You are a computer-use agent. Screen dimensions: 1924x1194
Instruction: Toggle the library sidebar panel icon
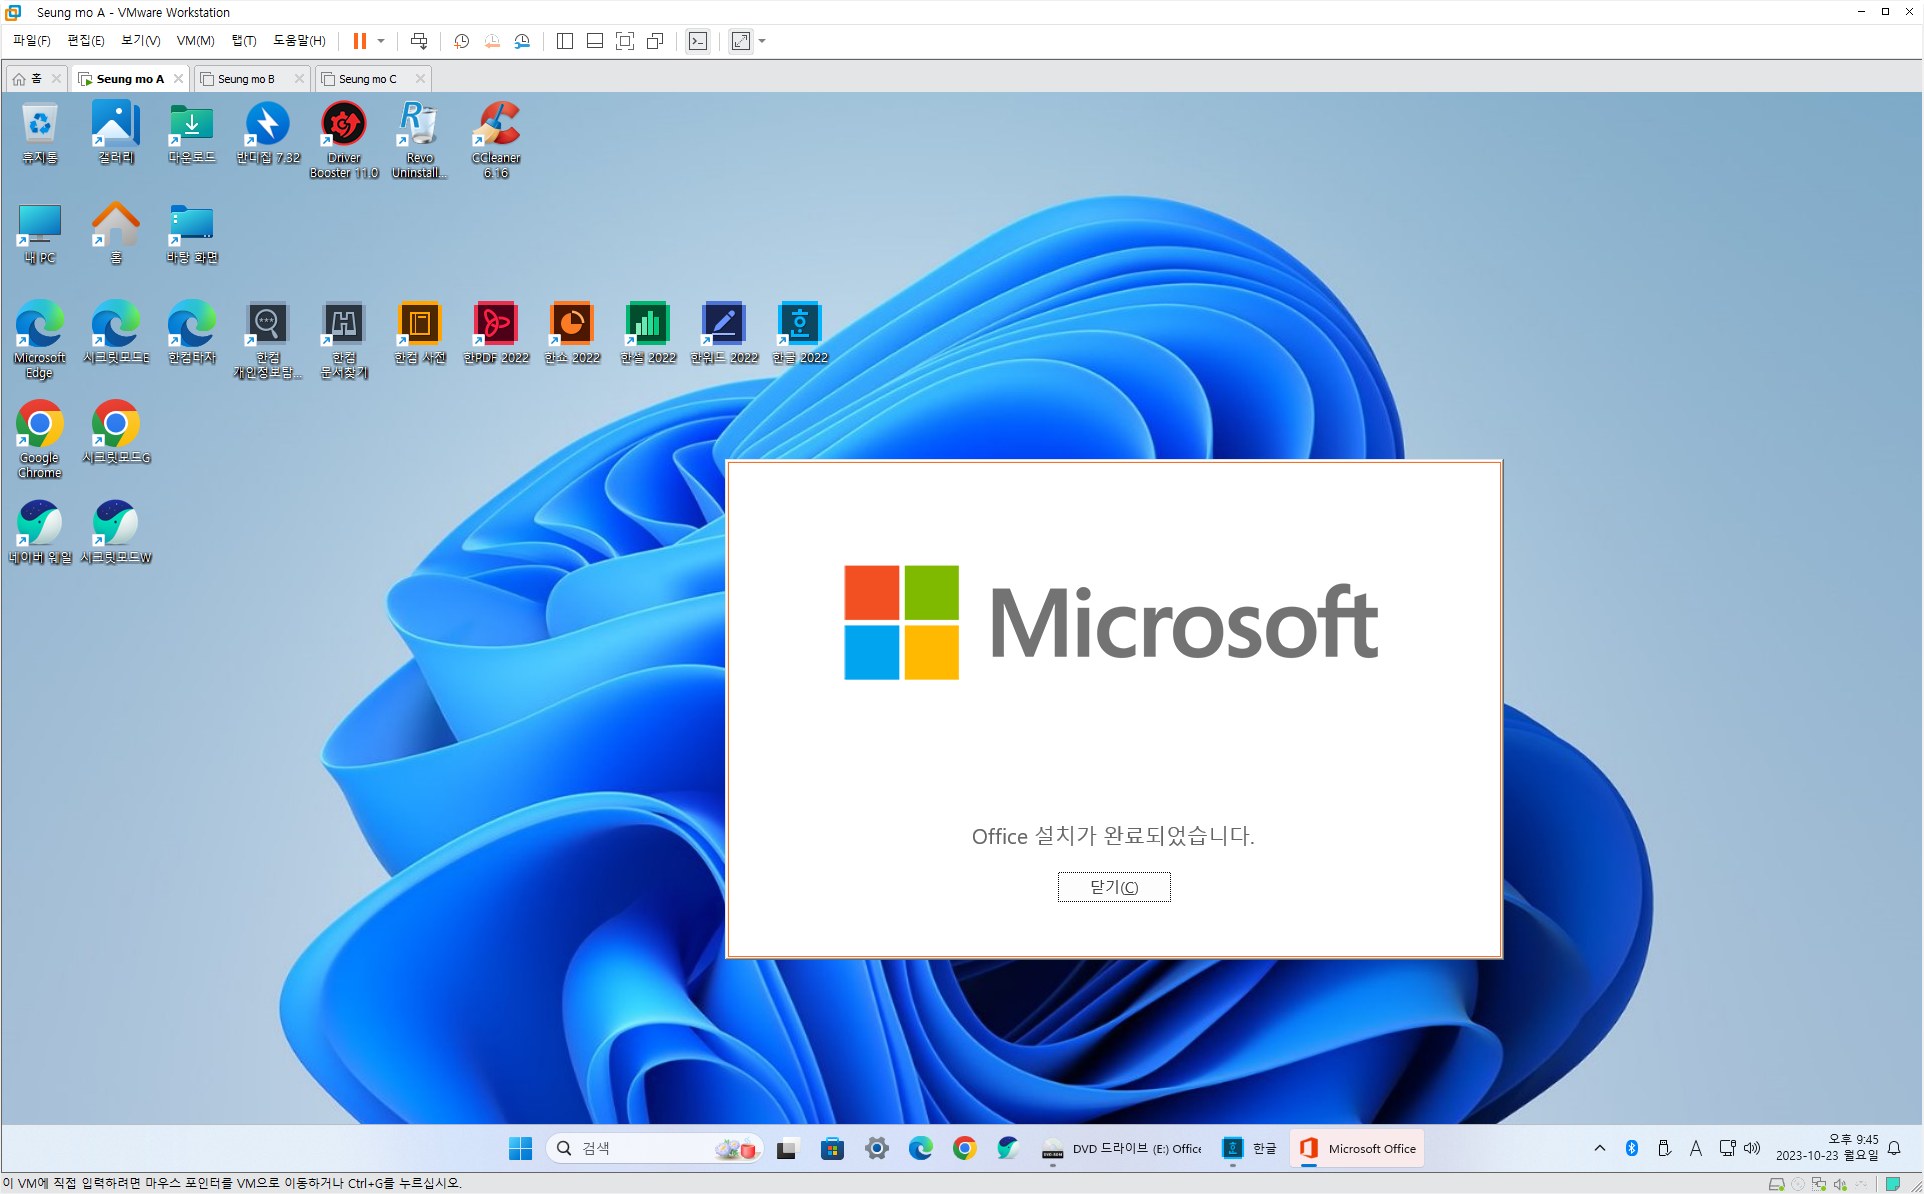[564, 41]
